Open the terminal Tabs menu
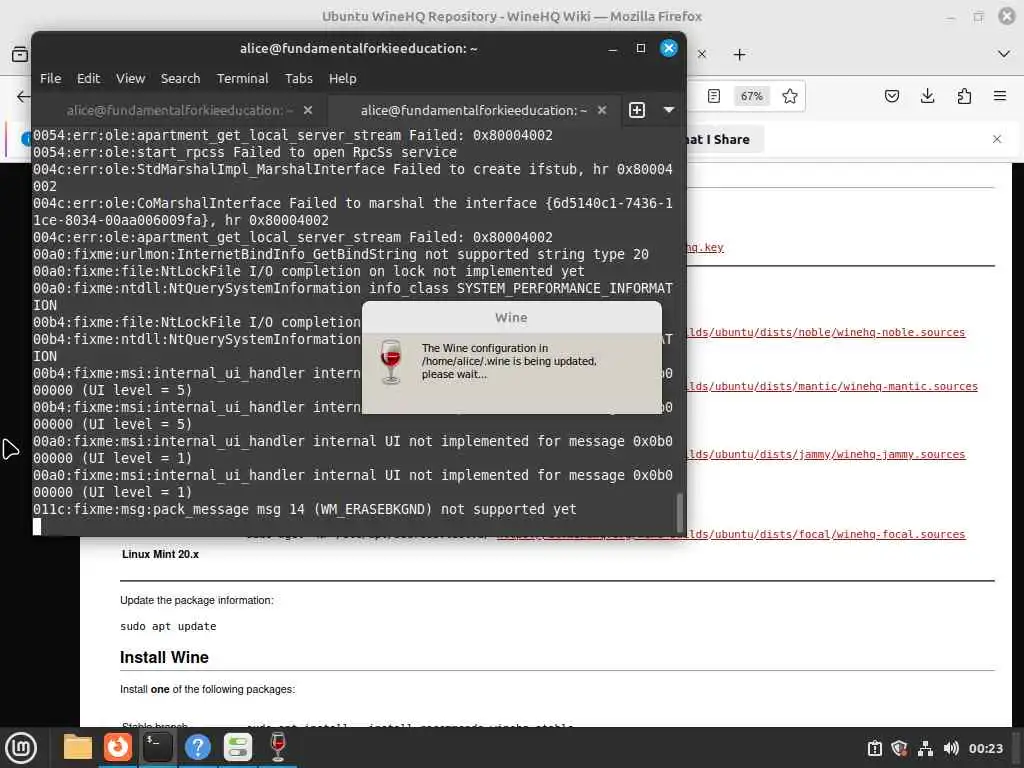 298,78
